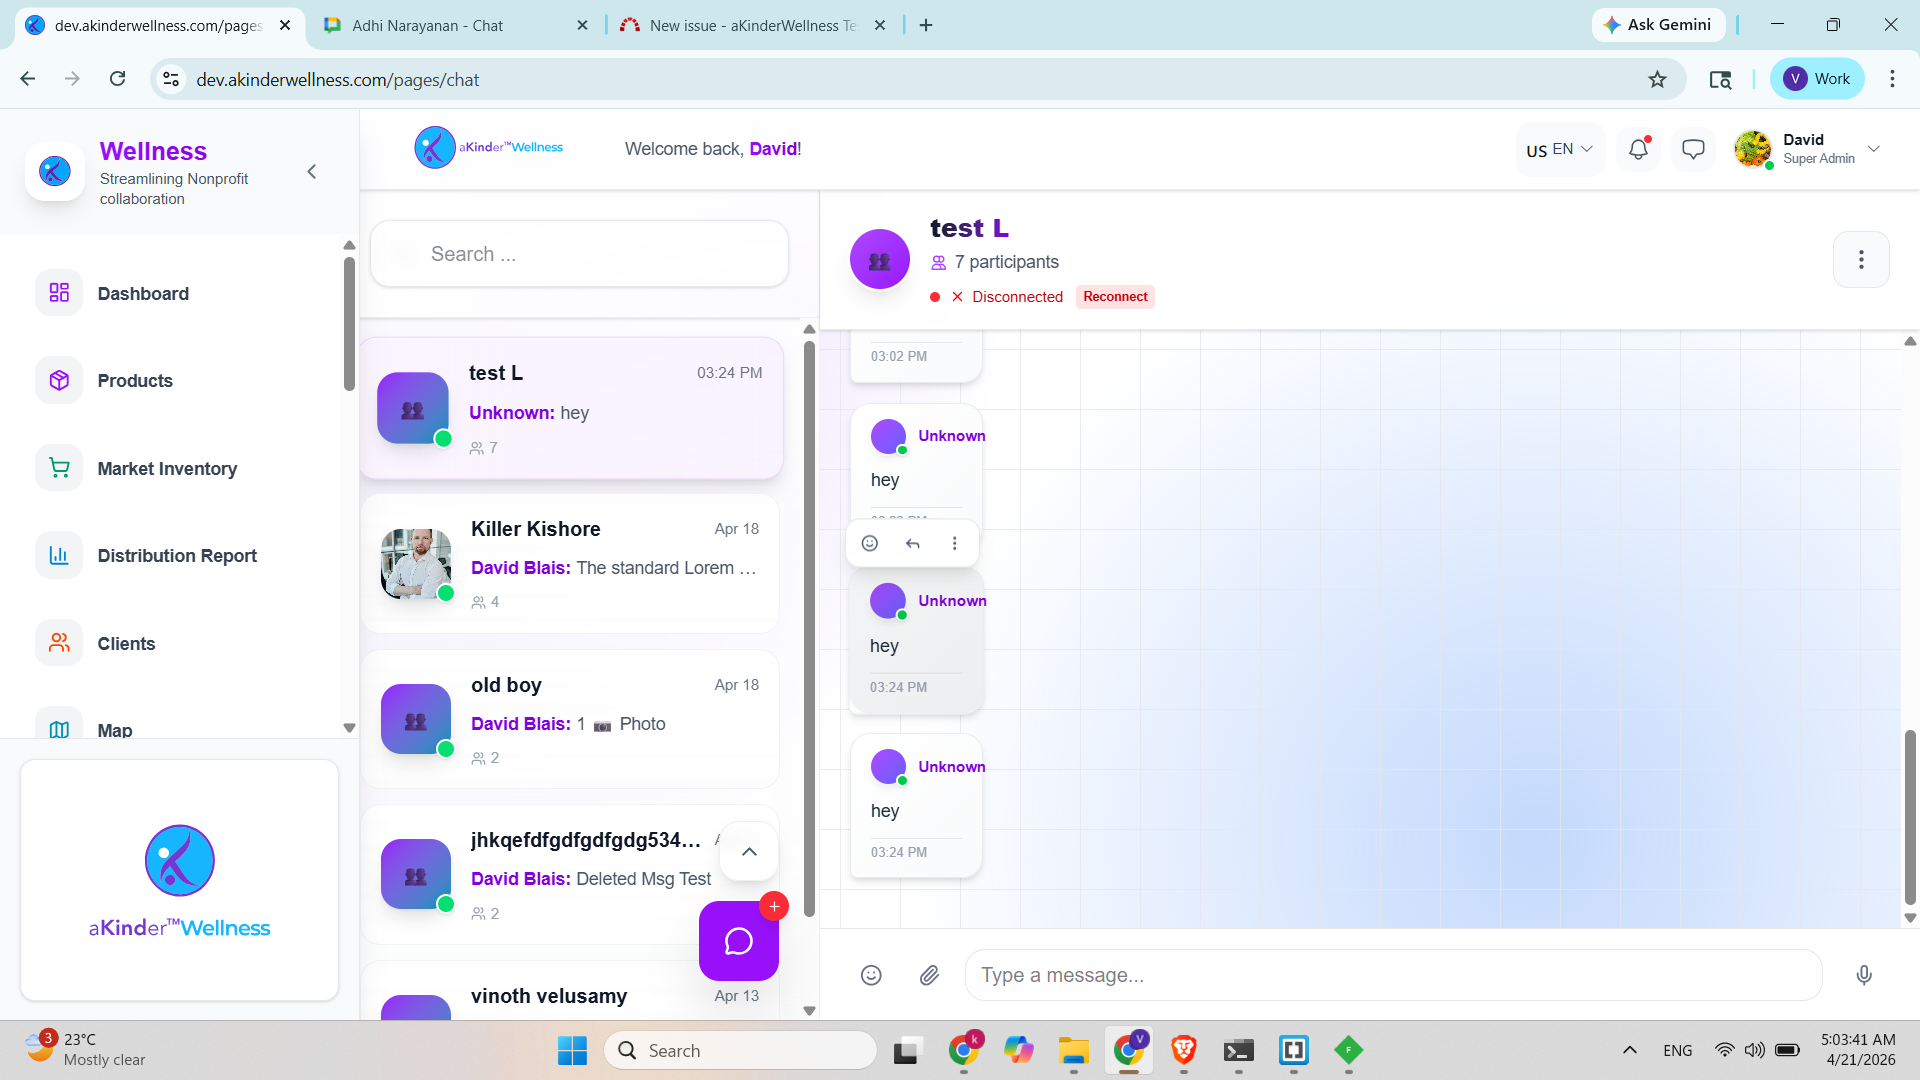Click the microphone voice message icon
Viewport: 1920px width, 1080px height.
(x=1864, y=975)
